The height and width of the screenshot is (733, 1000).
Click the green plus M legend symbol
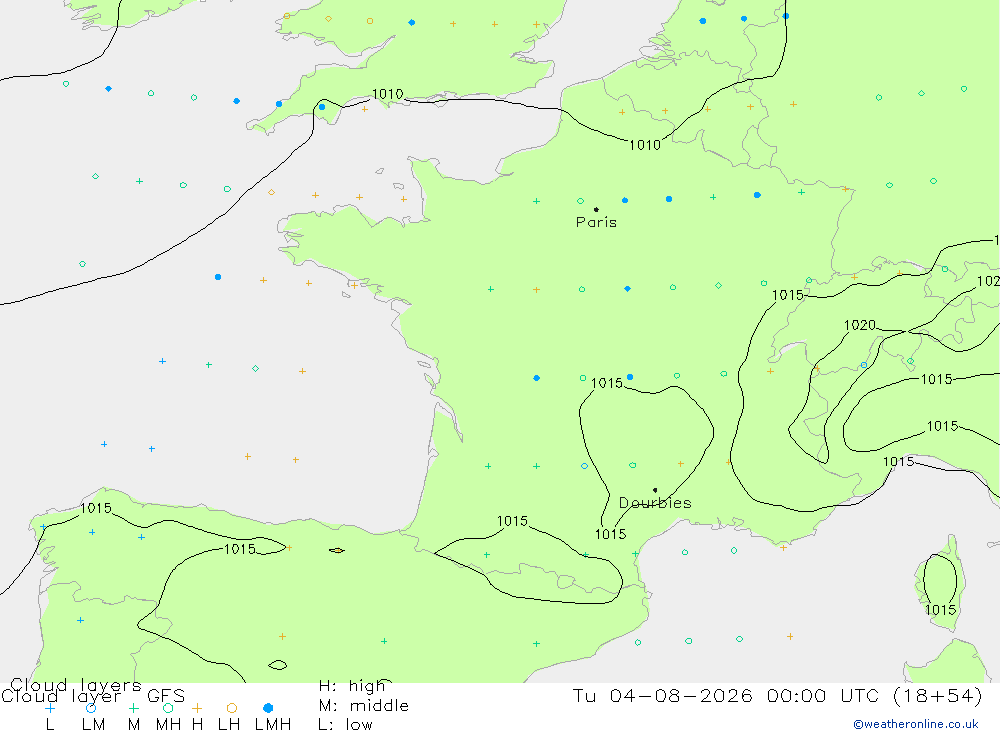point(133,708)
